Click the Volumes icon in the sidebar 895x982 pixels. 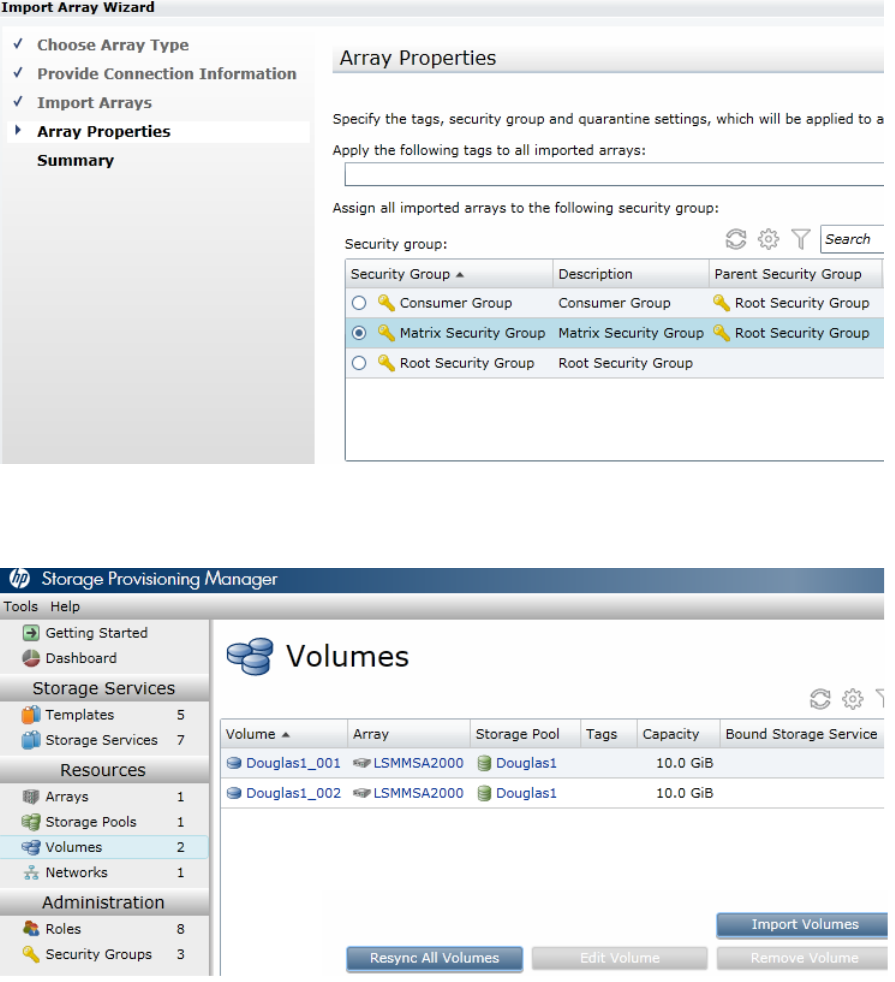point(31,847)
